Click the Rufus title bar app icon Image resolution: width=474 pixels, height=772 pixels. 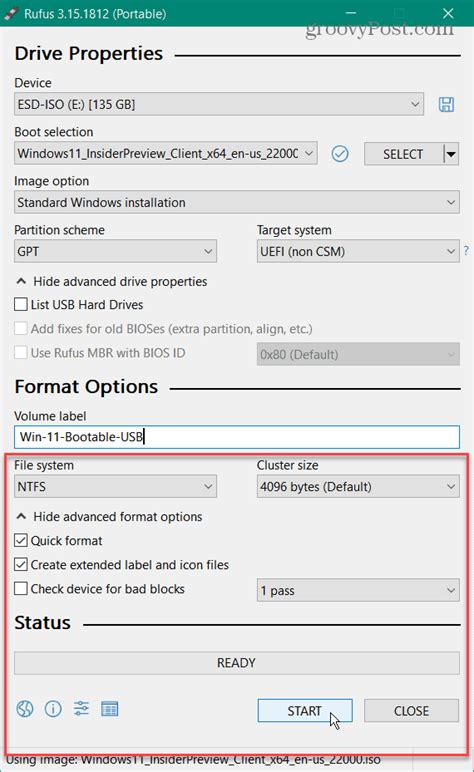10,13
